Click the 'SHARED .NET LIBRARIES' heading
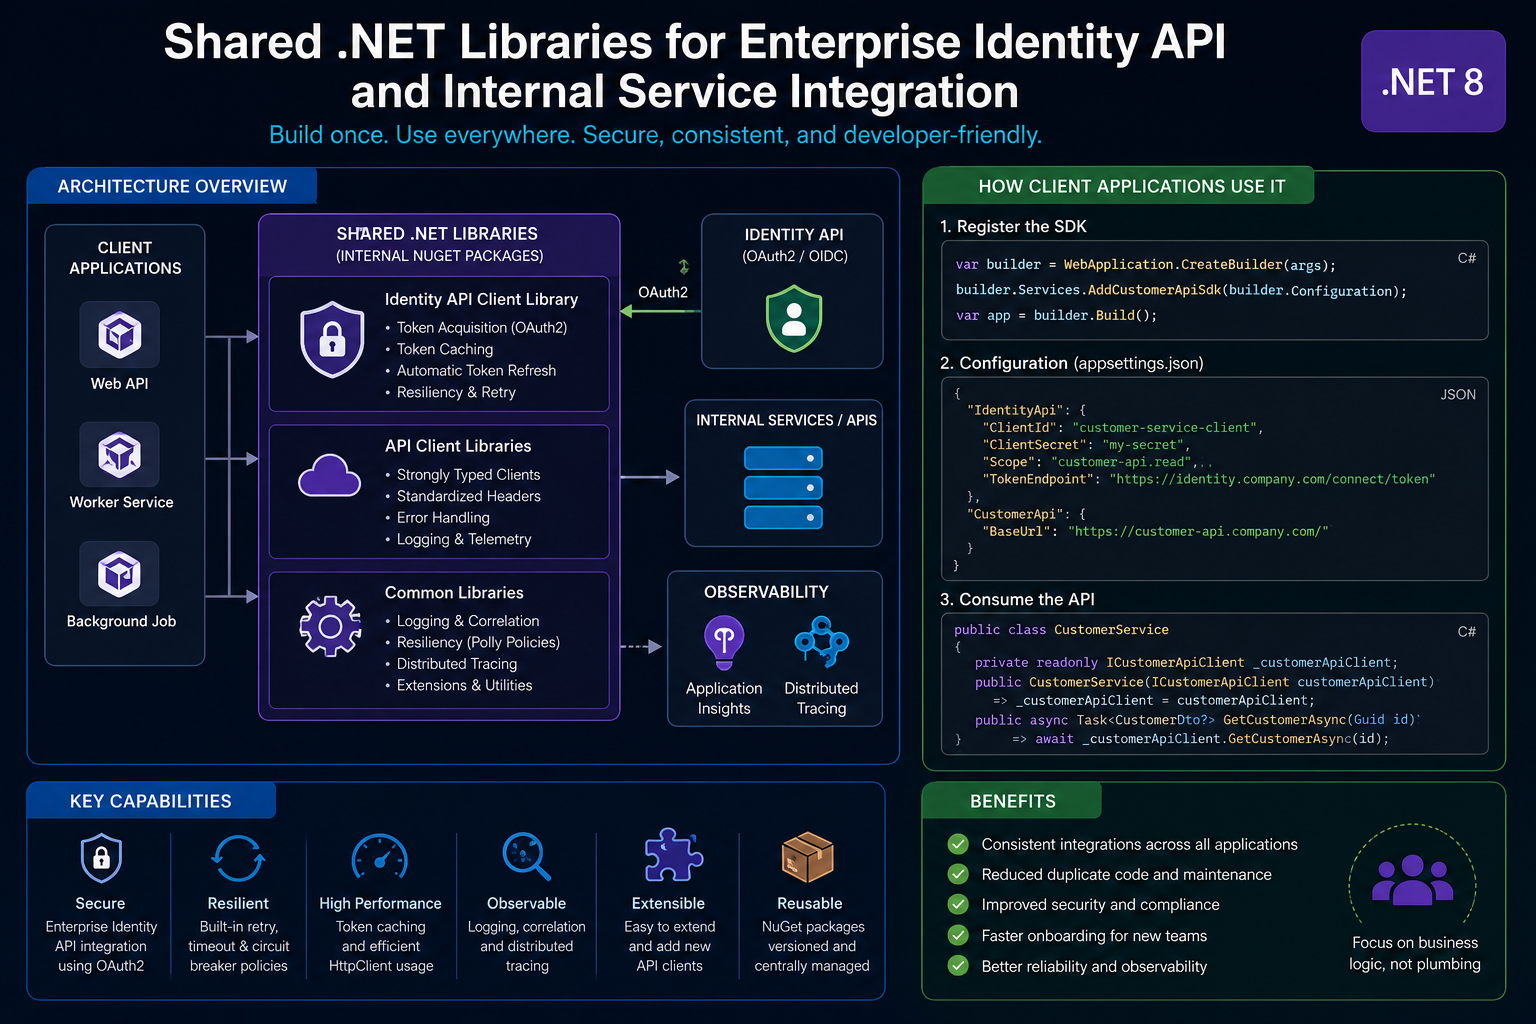This screenshot has height=1024, width=1536. (x=437, y=233)
